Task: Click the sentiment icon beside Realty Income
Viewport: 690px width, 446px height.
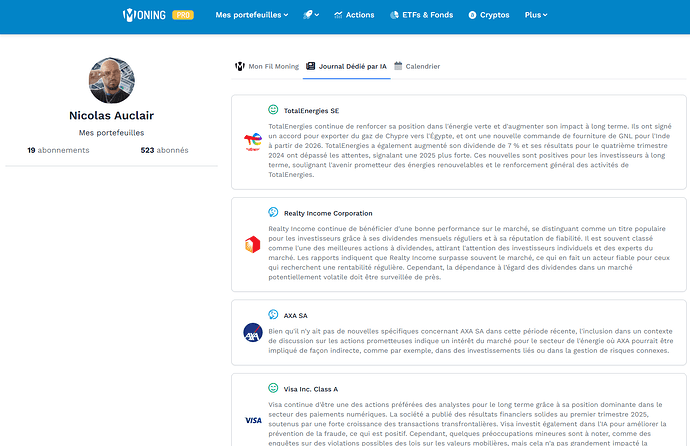Action: (273, 212)
